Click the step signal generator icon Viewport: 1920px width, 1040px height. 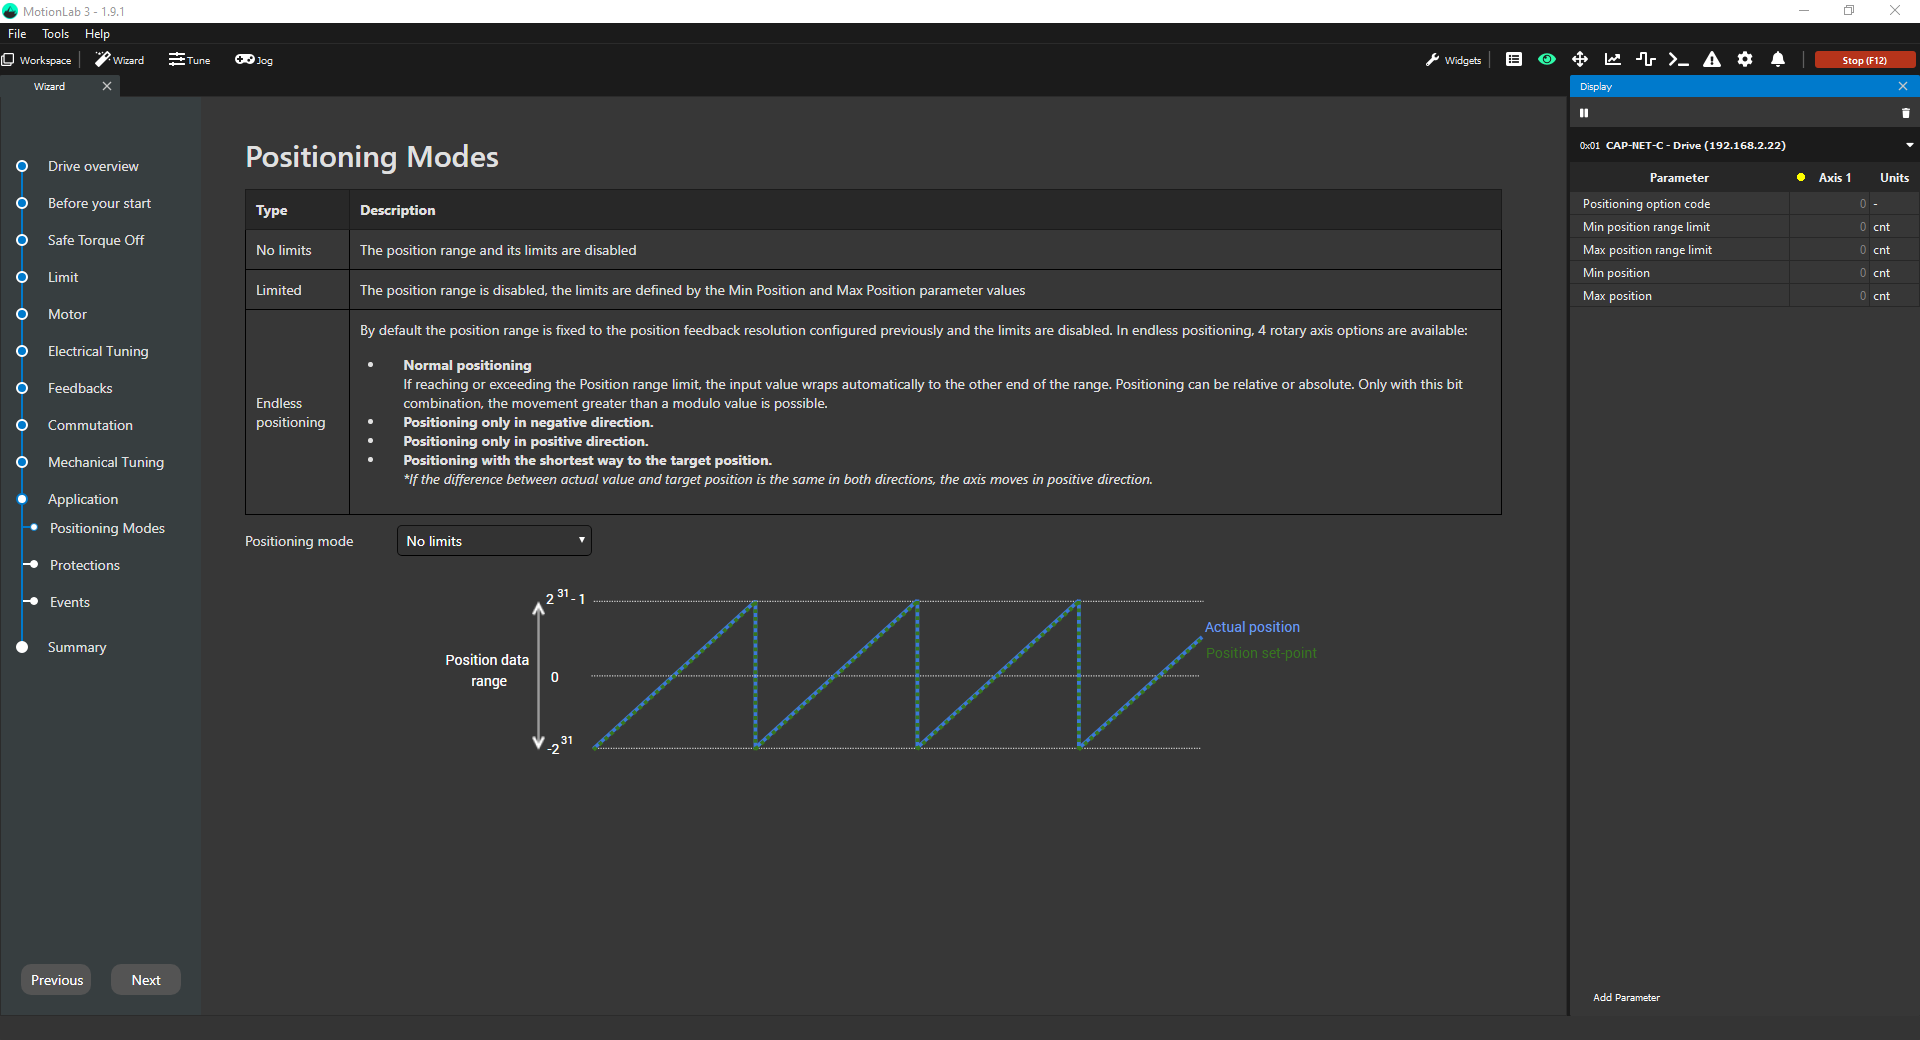point(1645,60)
